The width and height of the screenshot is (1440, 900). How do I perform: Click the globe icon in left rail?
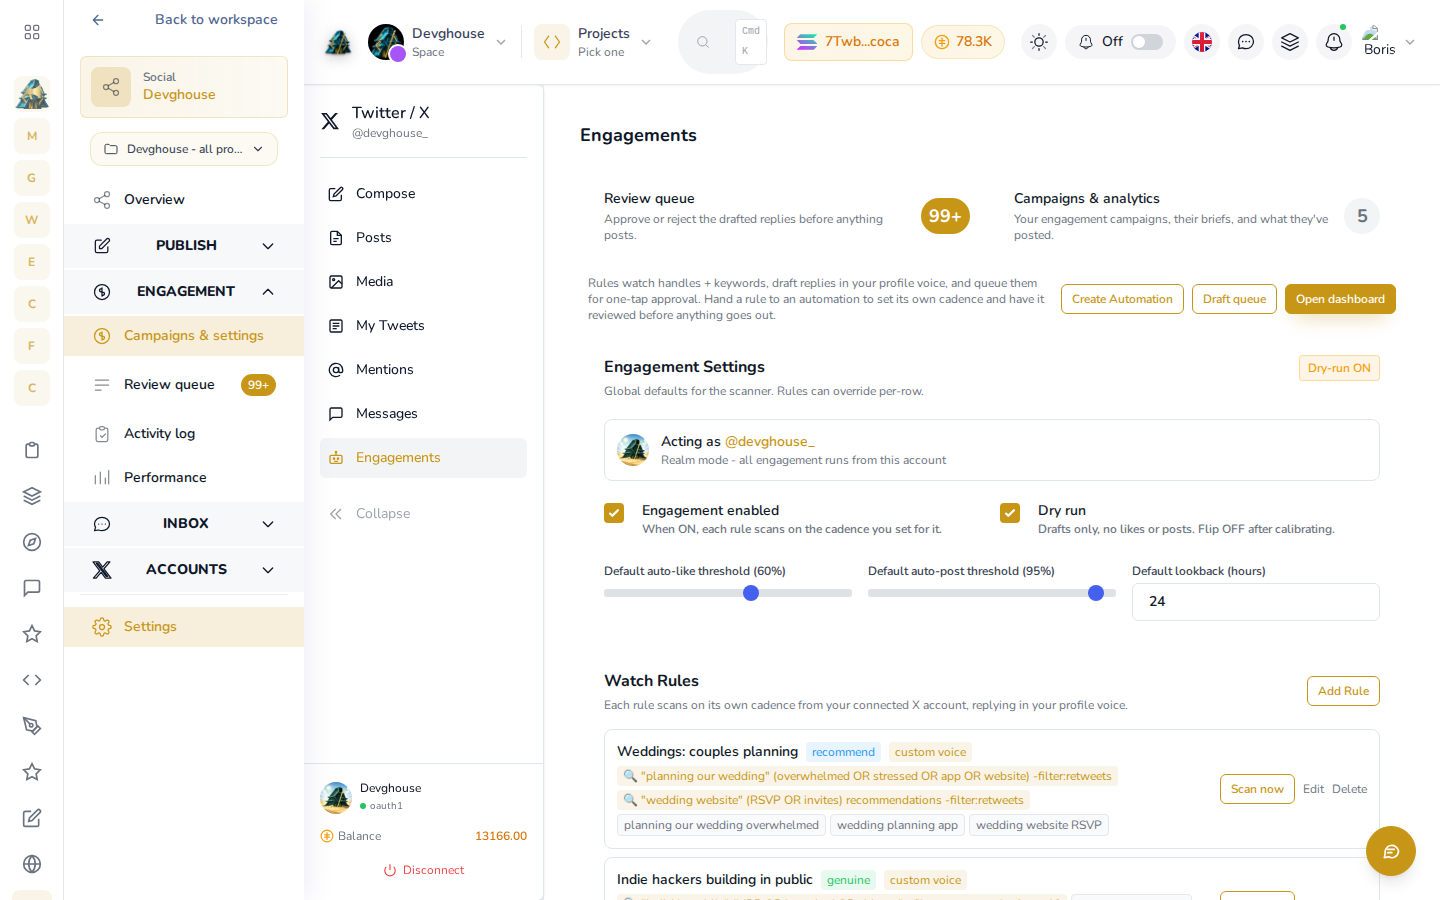click(x=32, y=864)
